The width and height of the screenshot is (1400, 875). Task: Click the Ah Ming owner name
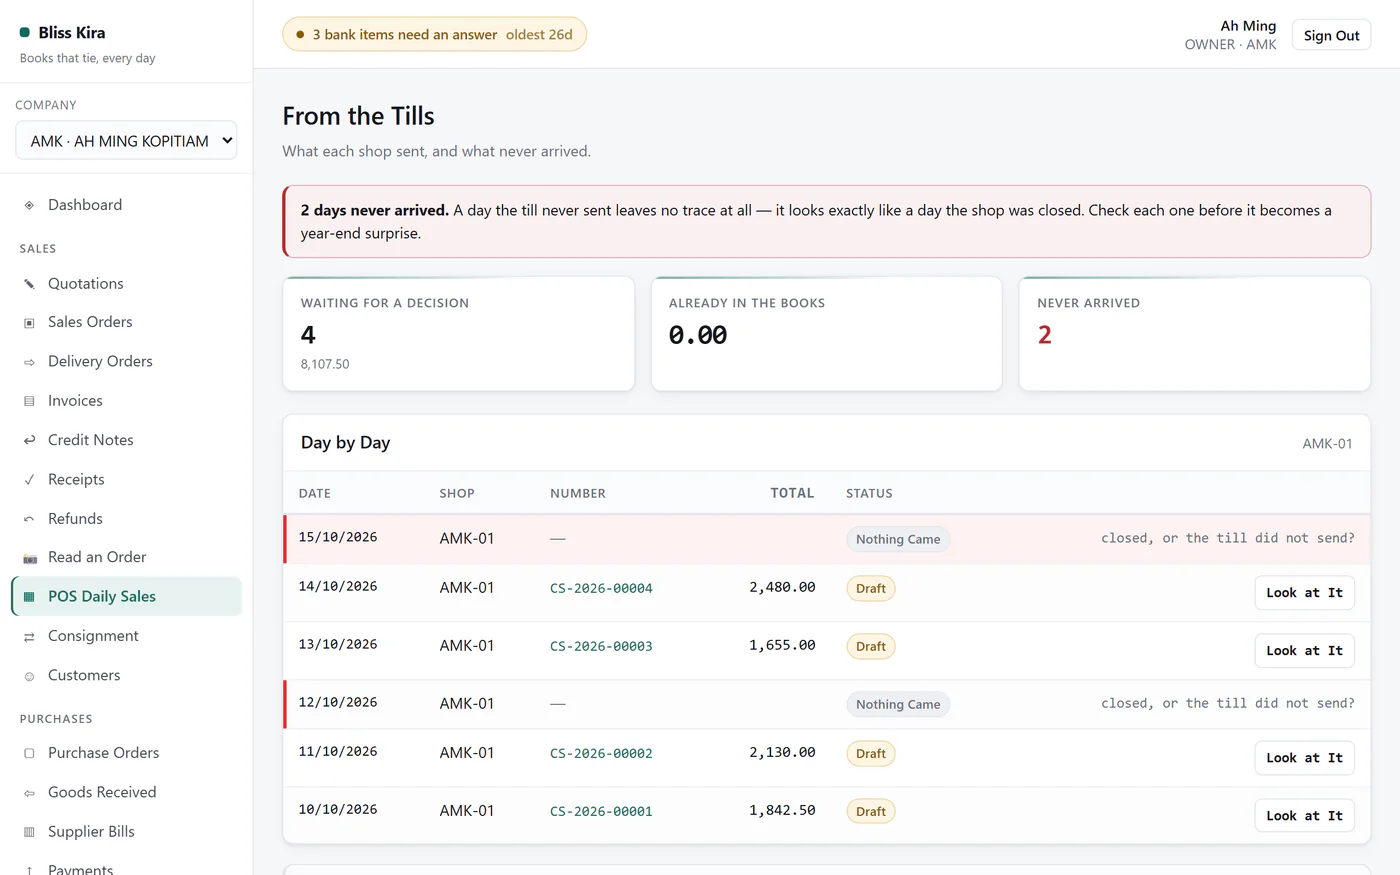1248,26
